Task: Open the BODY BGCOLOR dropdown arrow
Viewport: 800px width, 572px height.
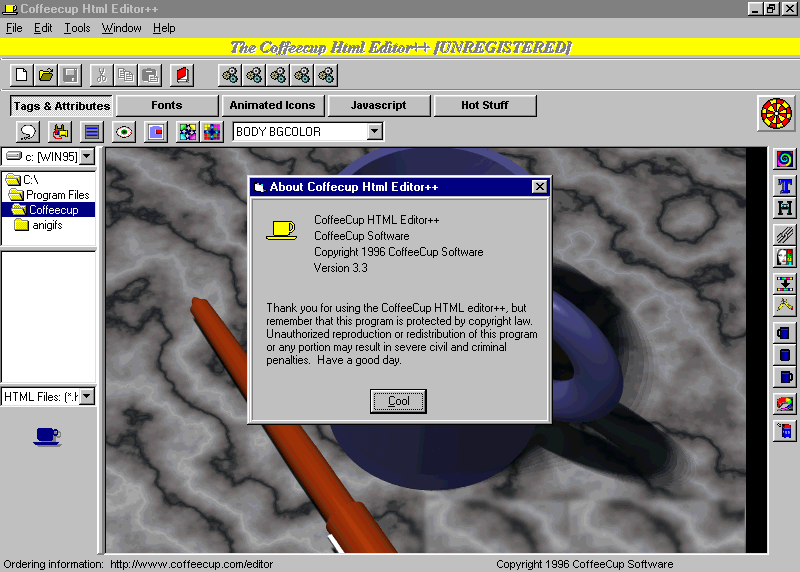Action: click(374, 132)
